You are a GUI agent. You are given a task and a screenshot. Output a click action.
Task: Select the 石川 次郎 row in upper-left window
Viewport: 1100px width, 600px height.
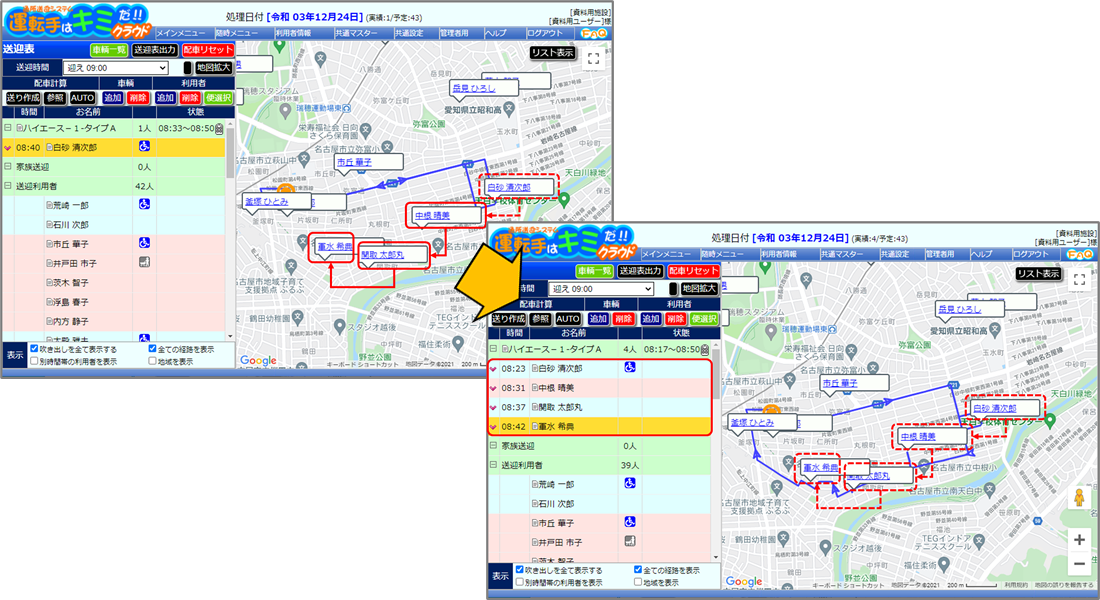114,225
